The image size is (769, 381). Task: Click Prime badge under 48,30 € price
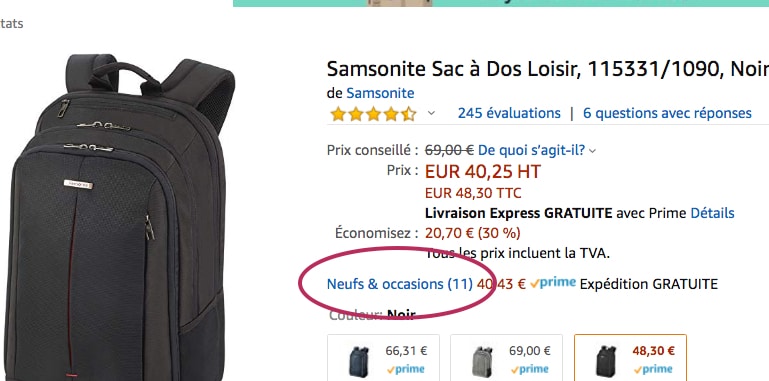click(x=652, y=369)
